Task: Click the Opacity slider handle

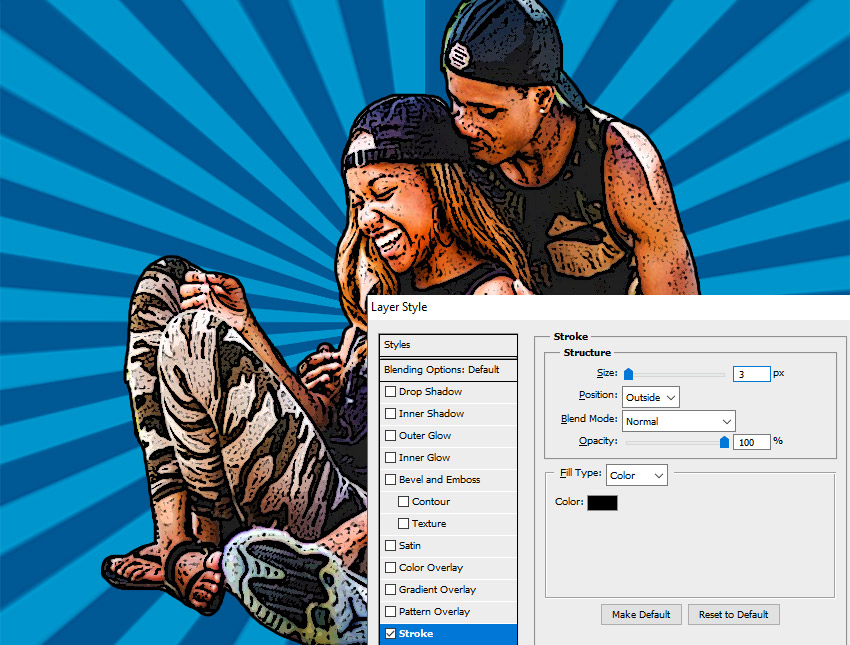Action: coord(724,442)
